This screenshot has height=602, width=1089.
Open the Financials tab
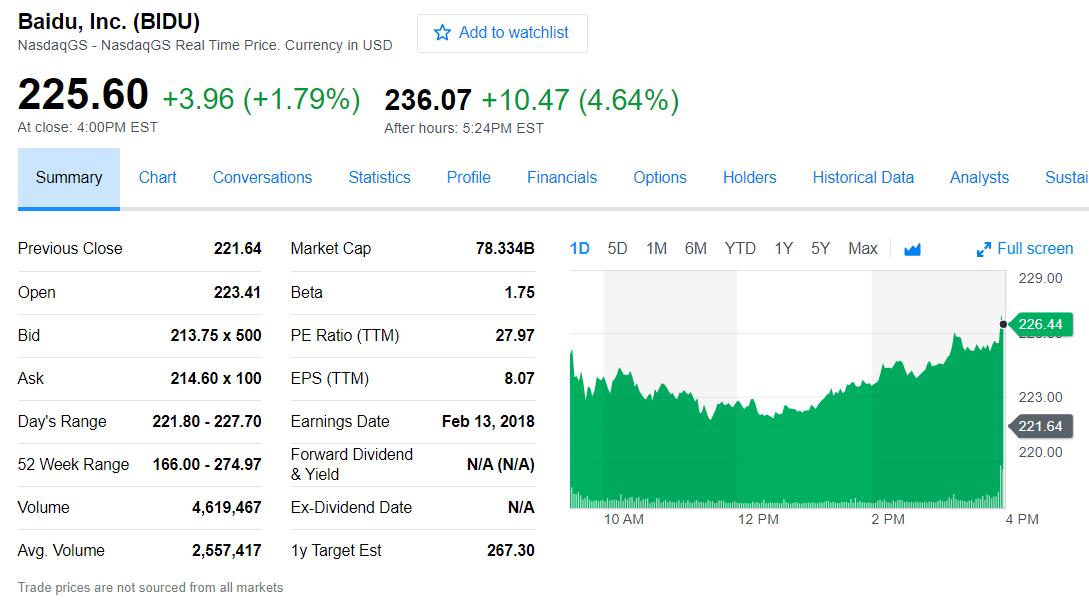click(562, 178)
